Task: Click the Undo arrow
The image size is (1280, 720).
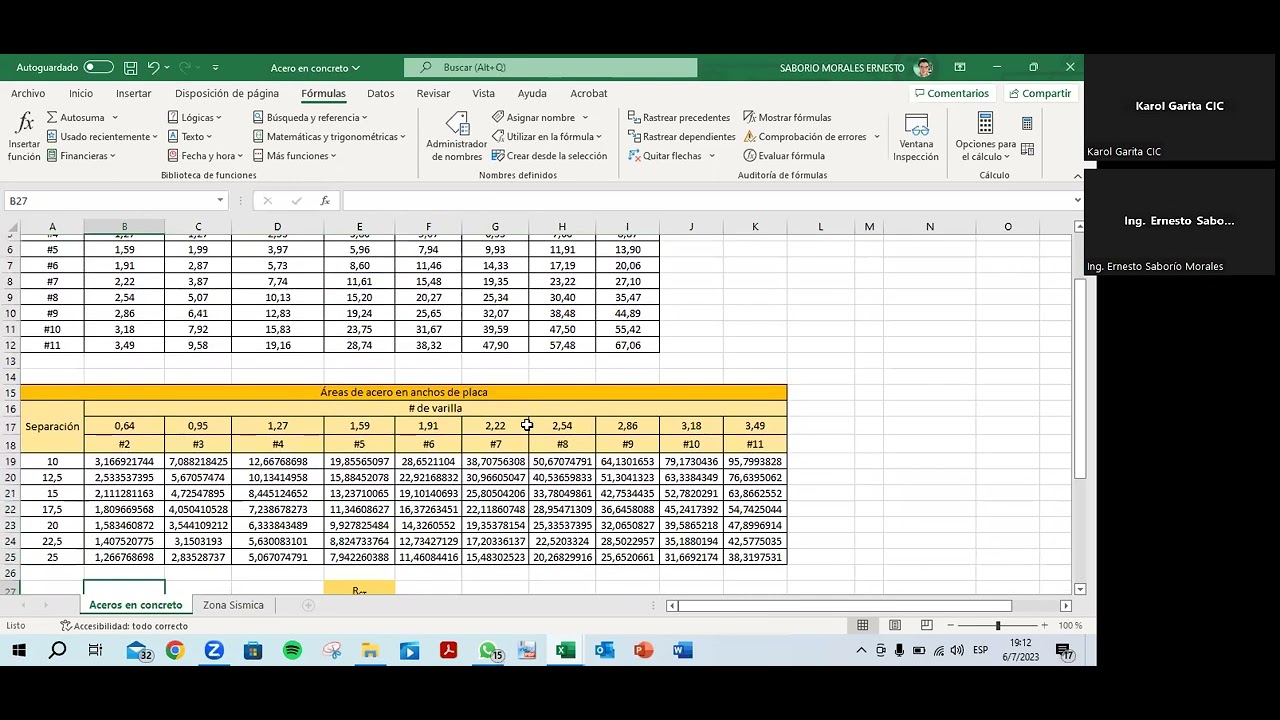Action: [153, 68]
